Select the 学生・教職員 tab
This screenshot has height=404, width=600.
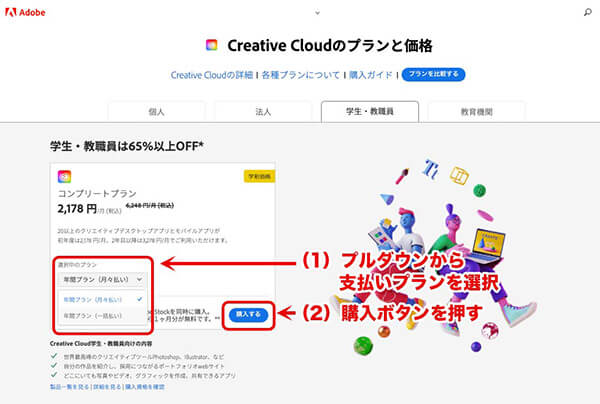tap(370, 111)
